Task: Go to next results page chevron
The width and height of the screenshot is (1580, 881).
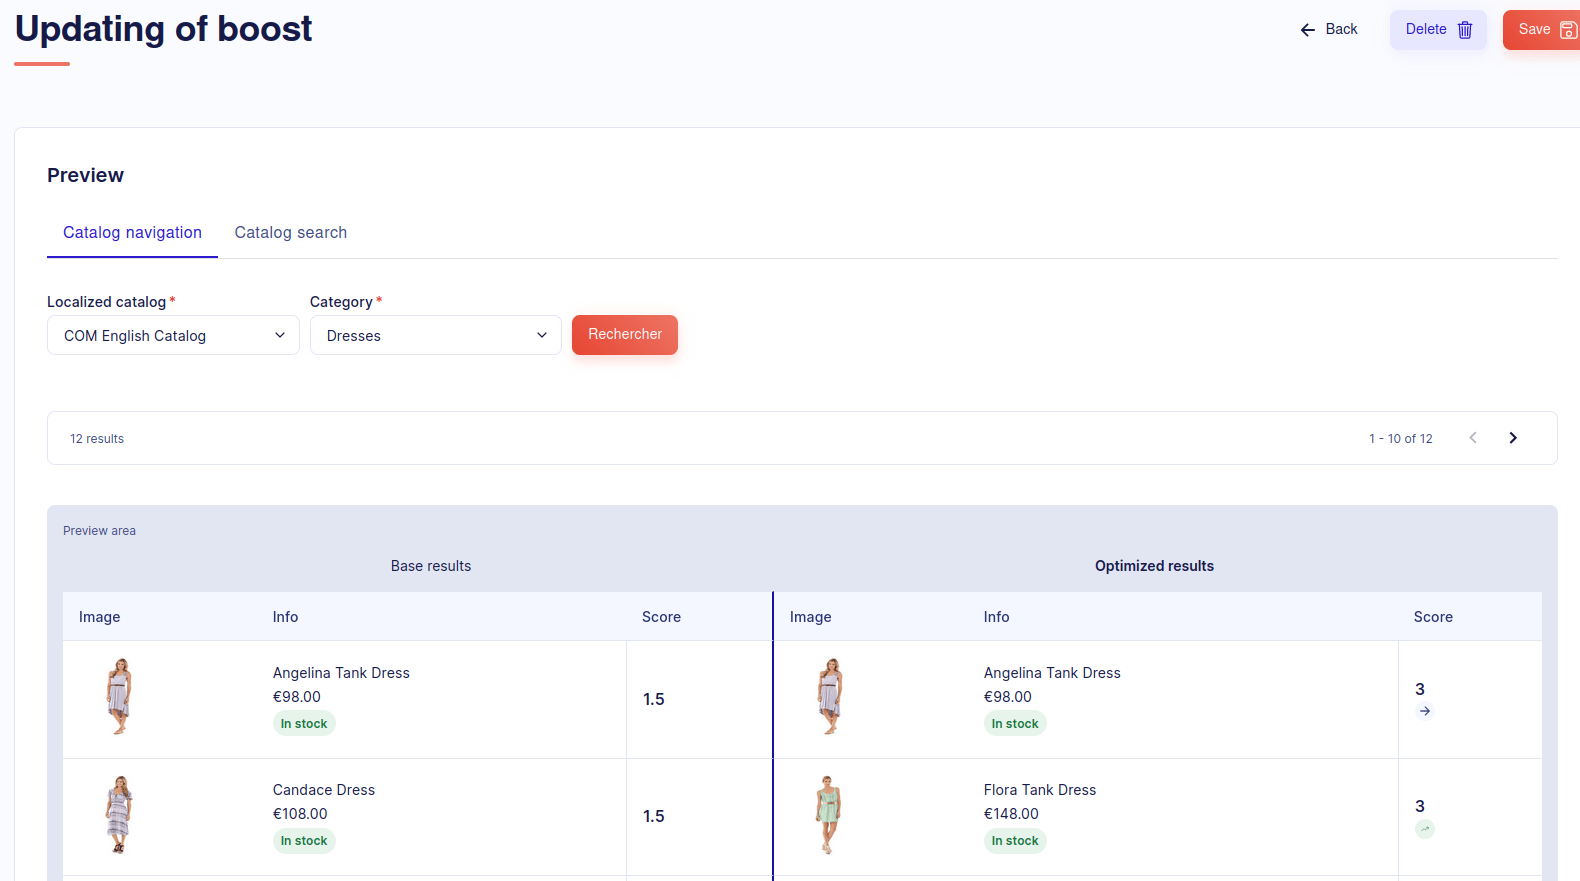Action: coord(1513,438)
